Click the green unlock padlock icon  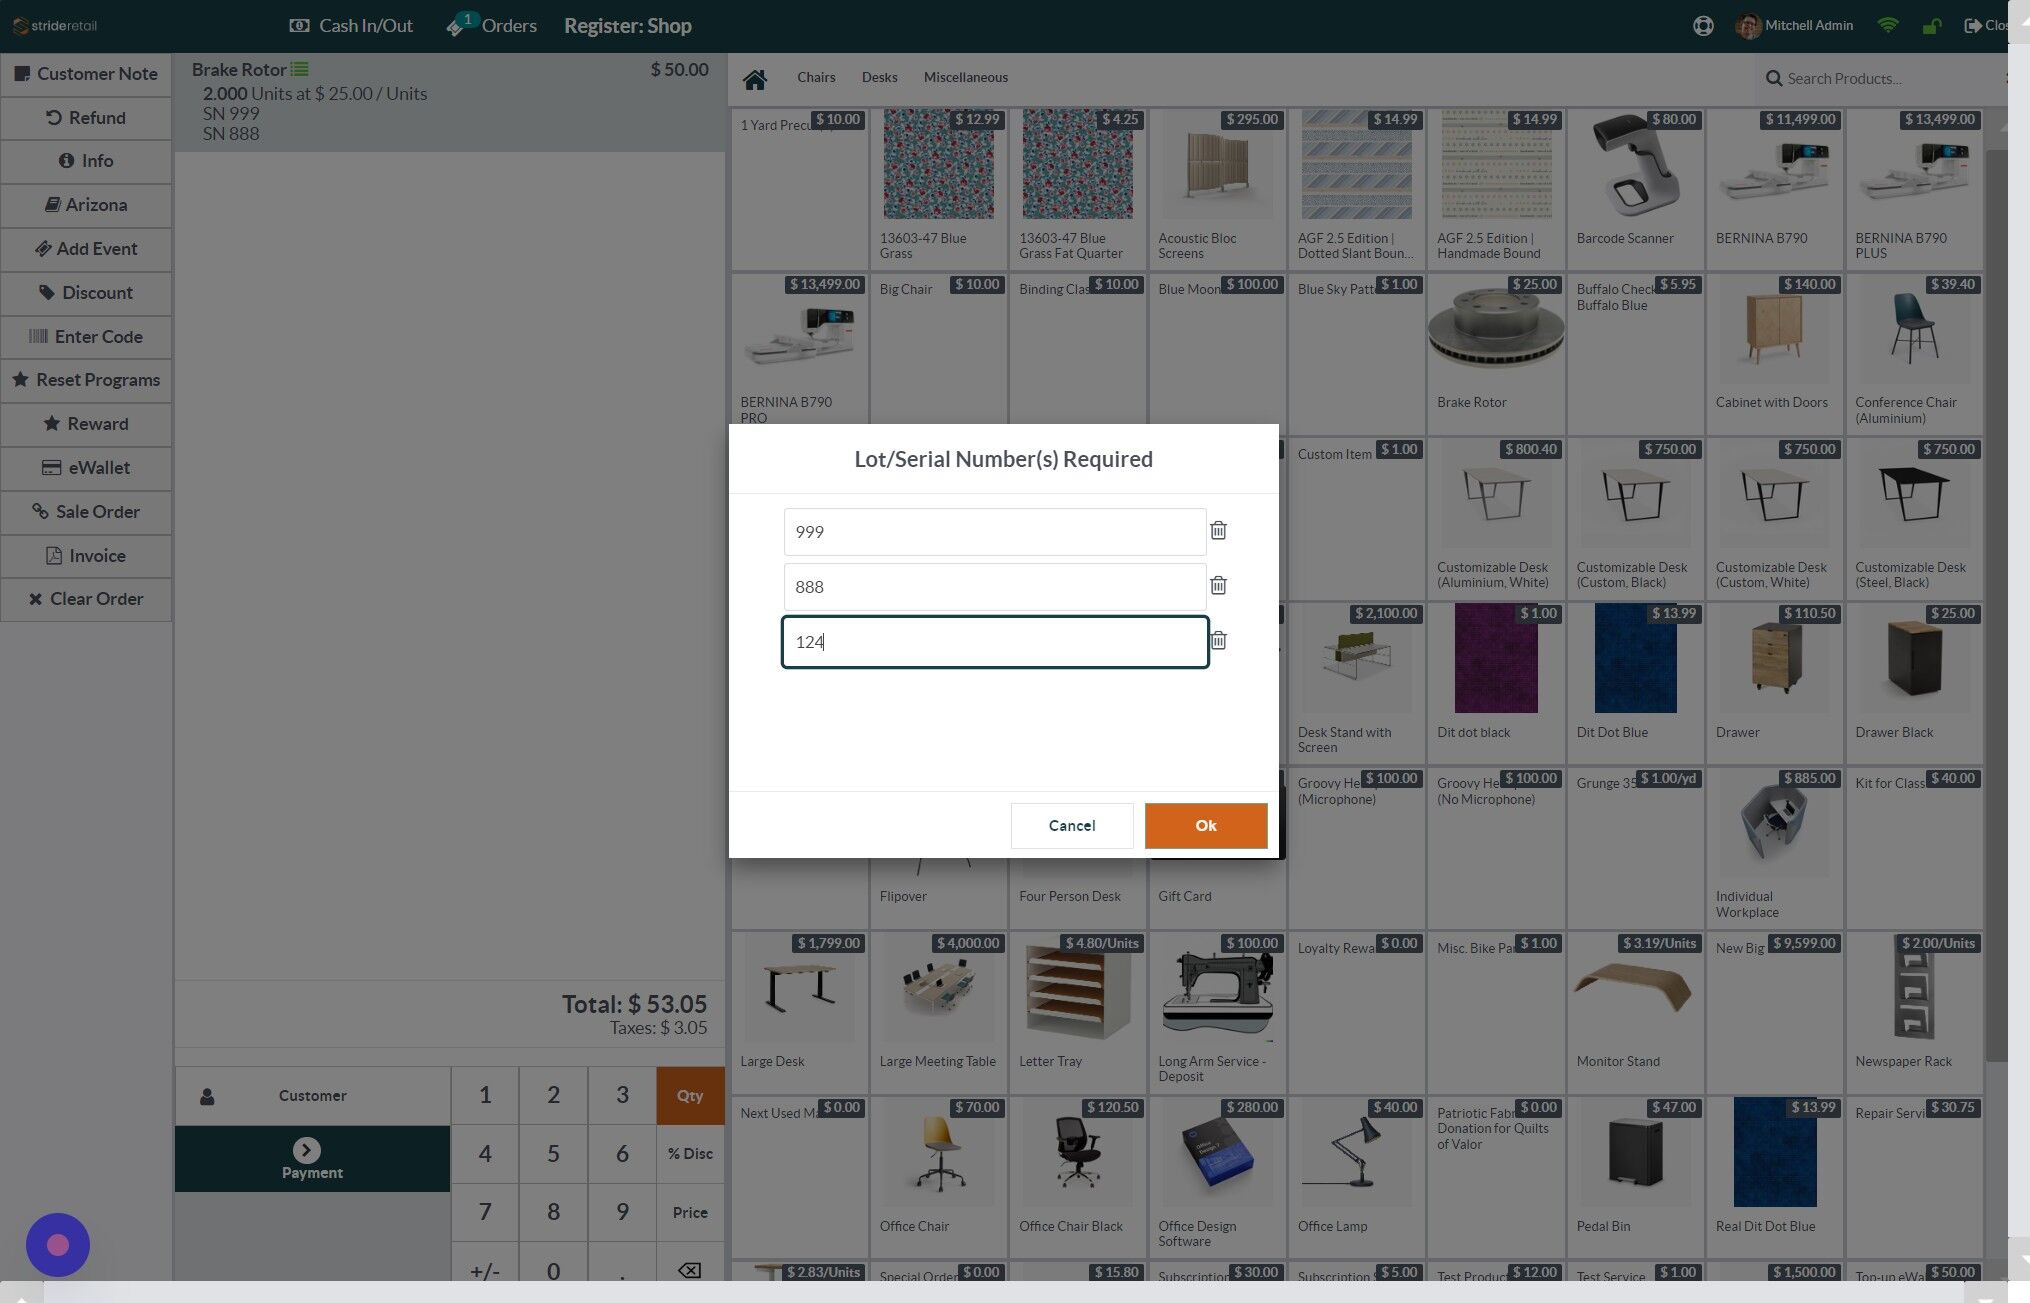pos(1932,26)
